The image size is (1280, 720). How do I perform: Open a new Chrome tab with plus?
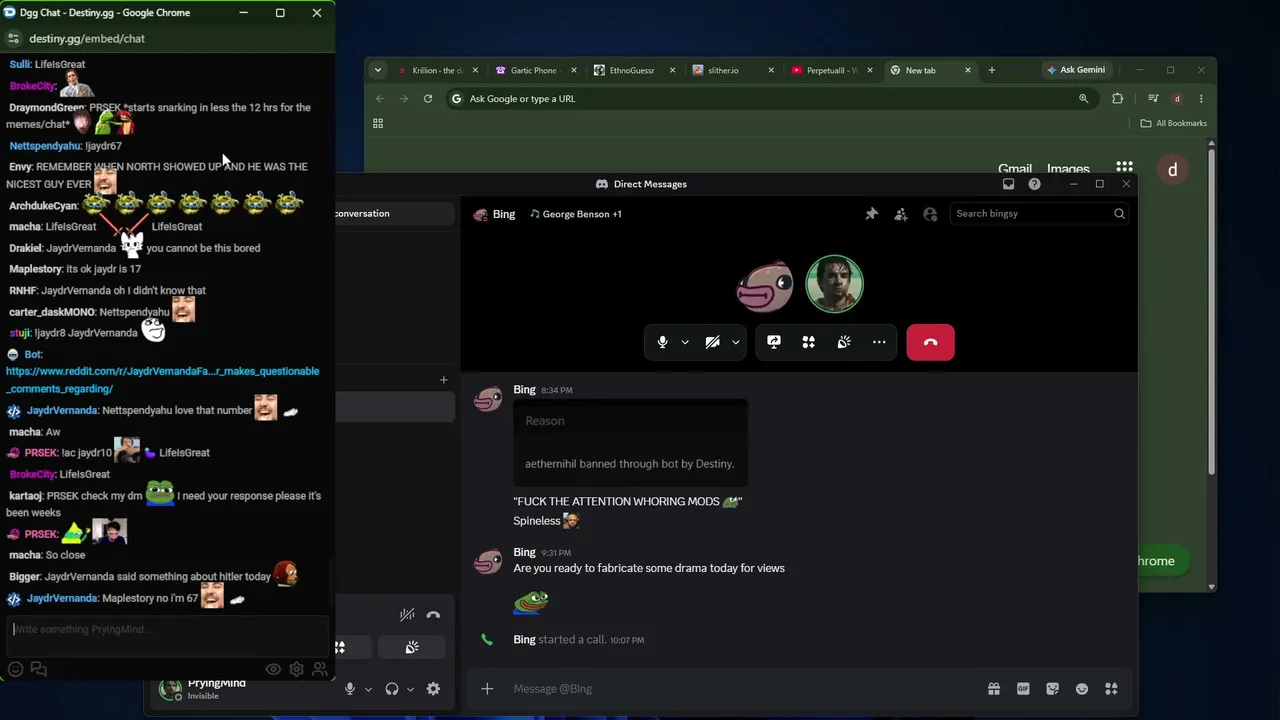coord(992,70)
